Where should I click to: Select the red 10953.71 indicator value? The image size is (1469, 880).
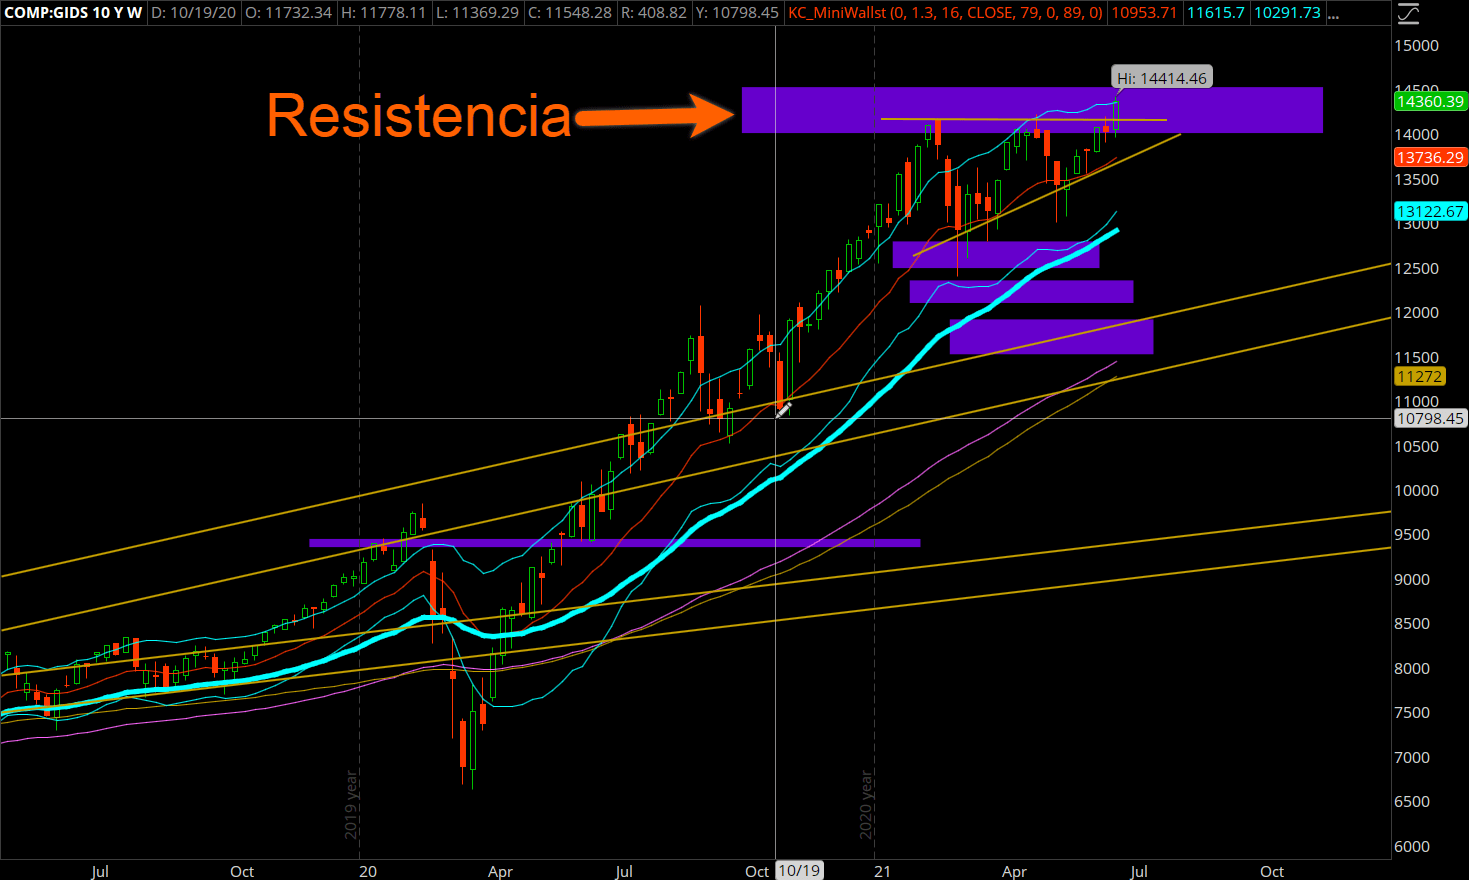[1143, 14]
